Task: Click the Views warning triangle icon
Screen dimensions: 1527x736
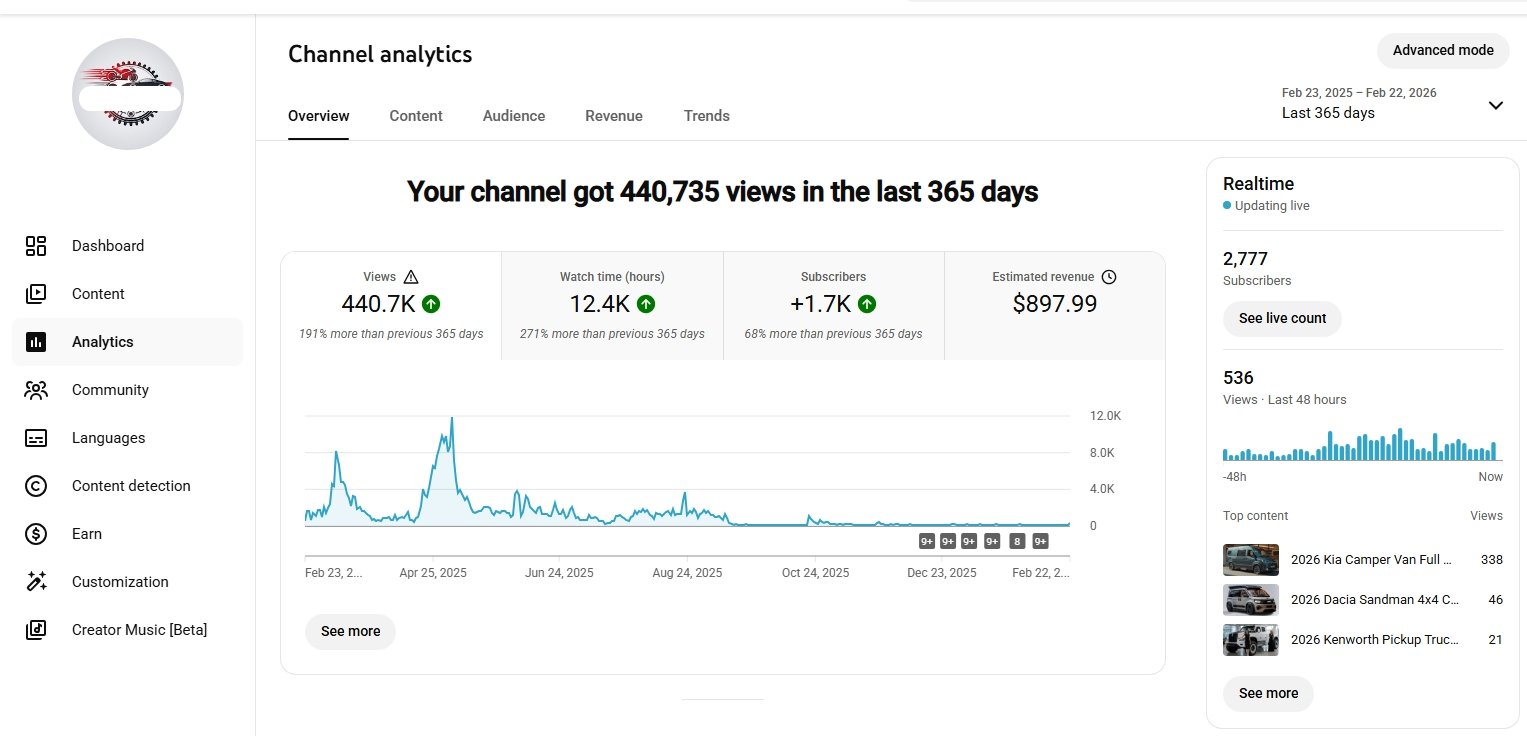Action: click(411, 277)
